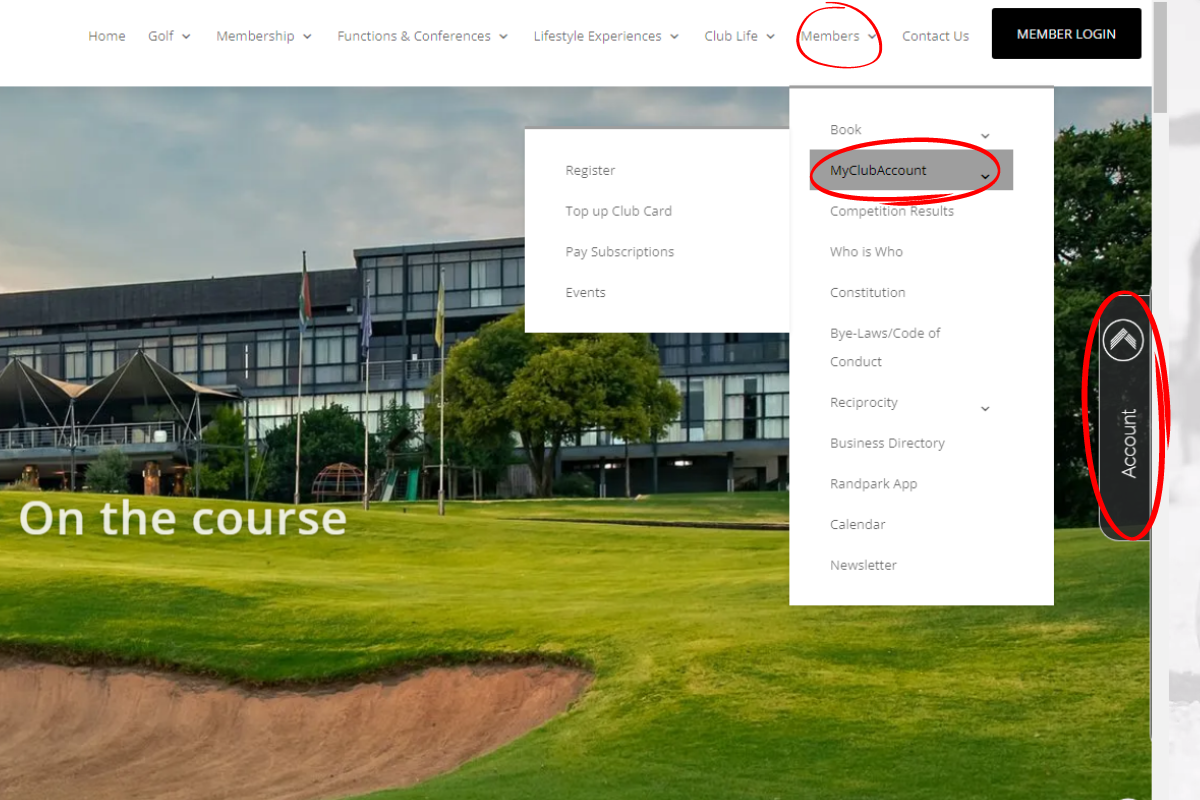Screen dimensions: 1200x800
Task: Choose Top up Club Card
Action: tap(618, 211)
